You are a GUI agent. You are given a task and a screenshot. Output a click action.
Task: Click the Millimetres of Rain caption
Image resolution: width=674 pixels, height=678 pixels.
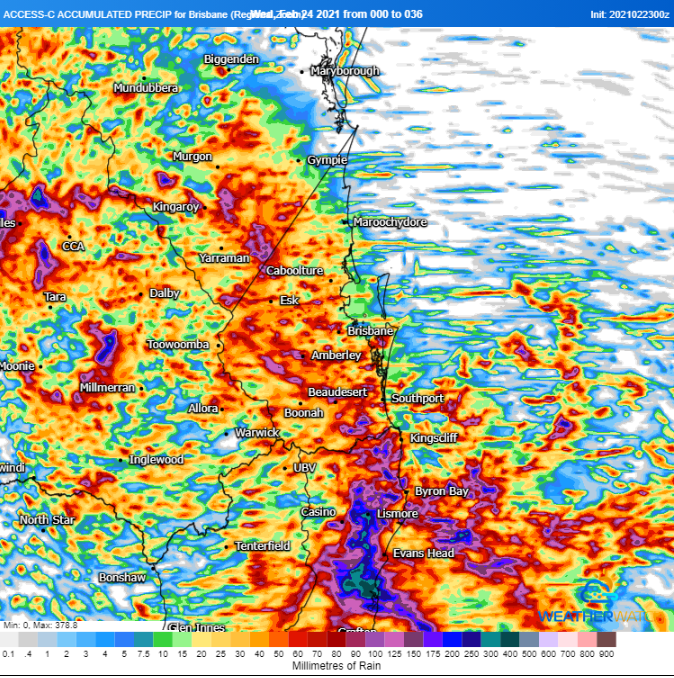click(x=336, y=666)
